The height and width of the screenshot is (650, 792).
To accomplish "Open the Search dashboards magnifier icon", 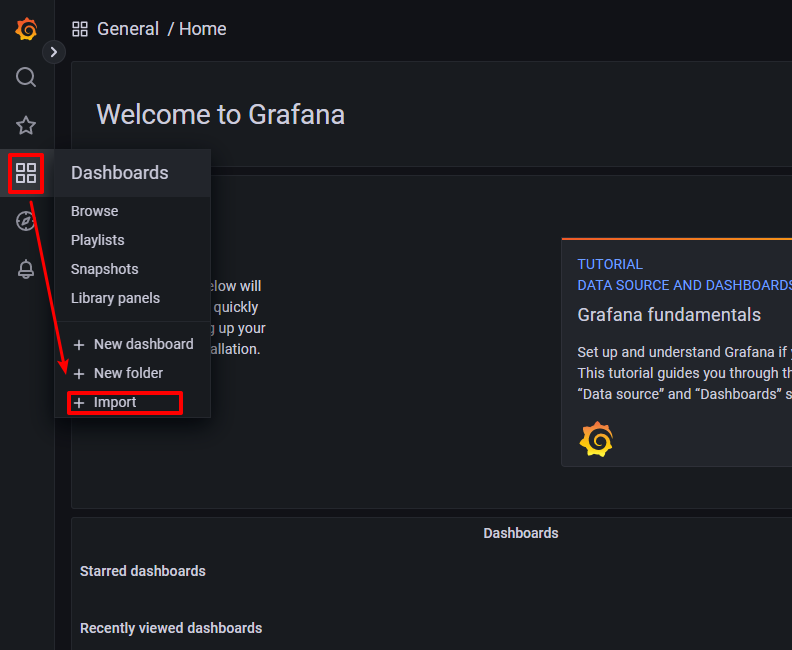I will click(x=26, y=77).
